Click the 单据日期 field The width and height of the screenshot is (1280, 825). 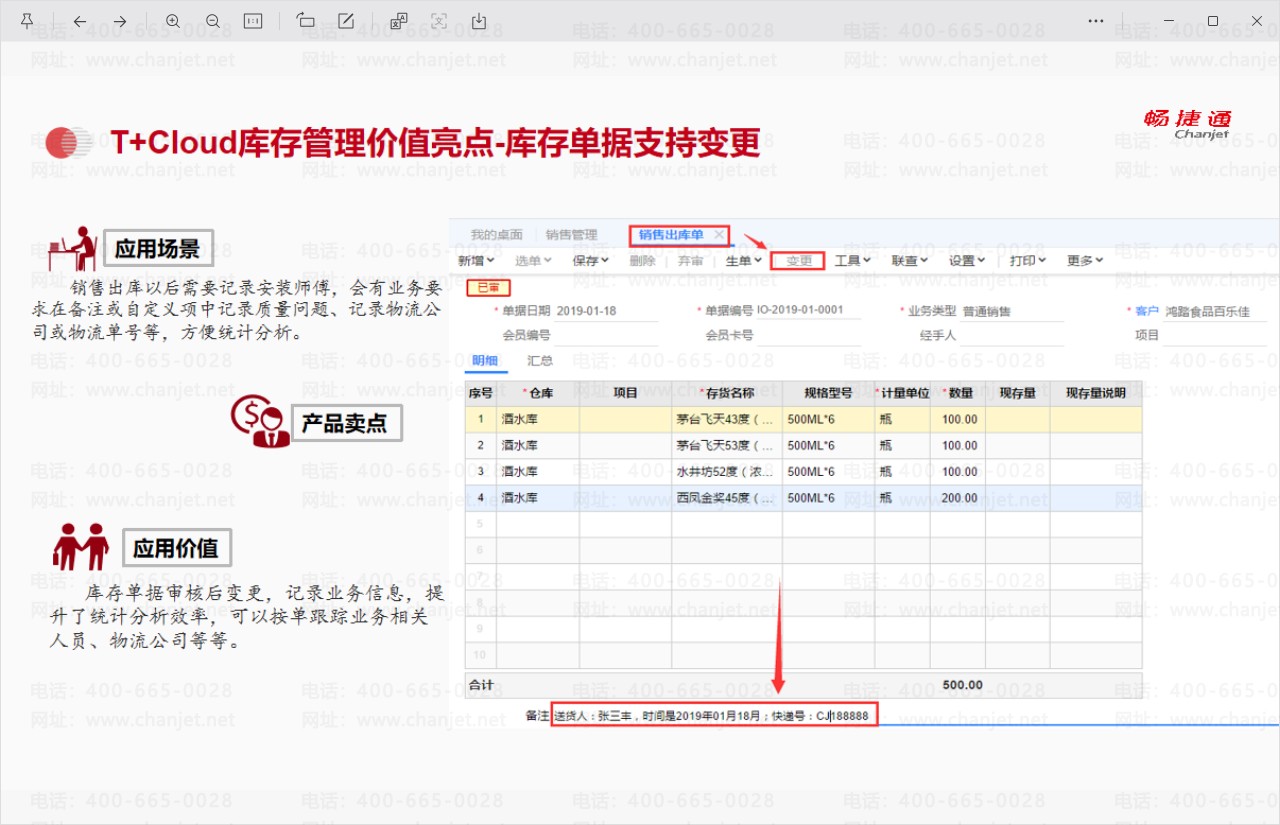point(607,311)
